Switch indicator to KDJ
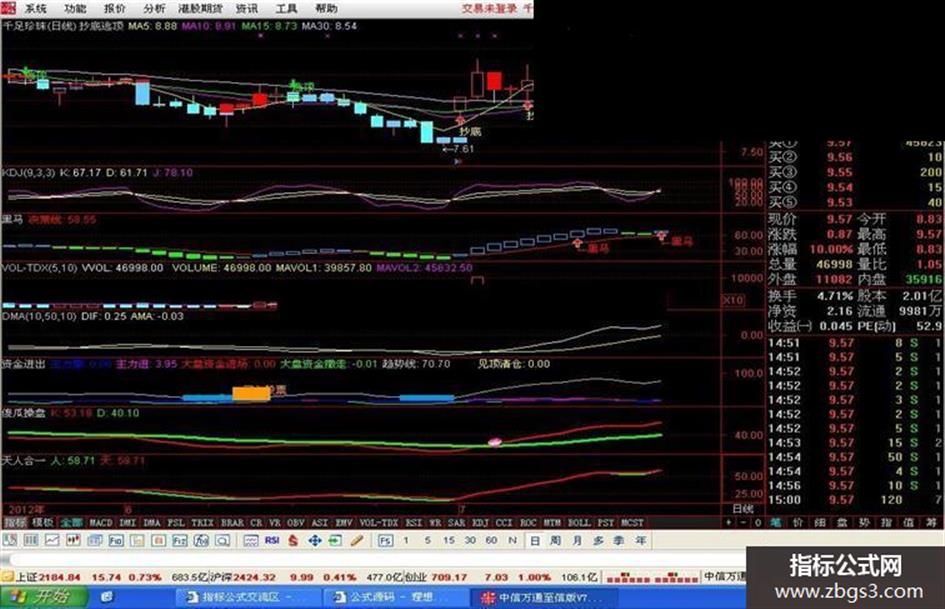The width and height of the screenshot is (945, 609). pyautogui.click(x=480, y=522)
